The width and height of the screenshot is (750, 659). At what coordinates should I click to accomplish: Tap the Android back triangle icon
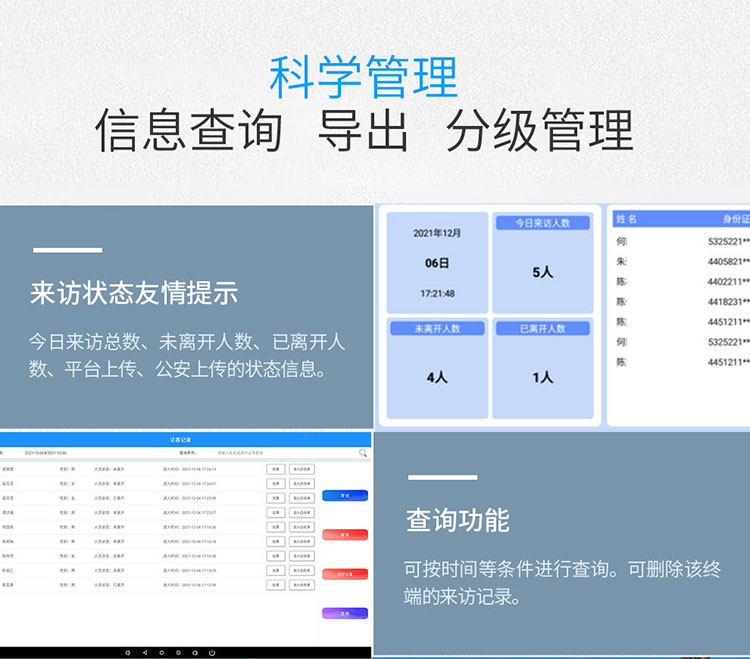145,652
